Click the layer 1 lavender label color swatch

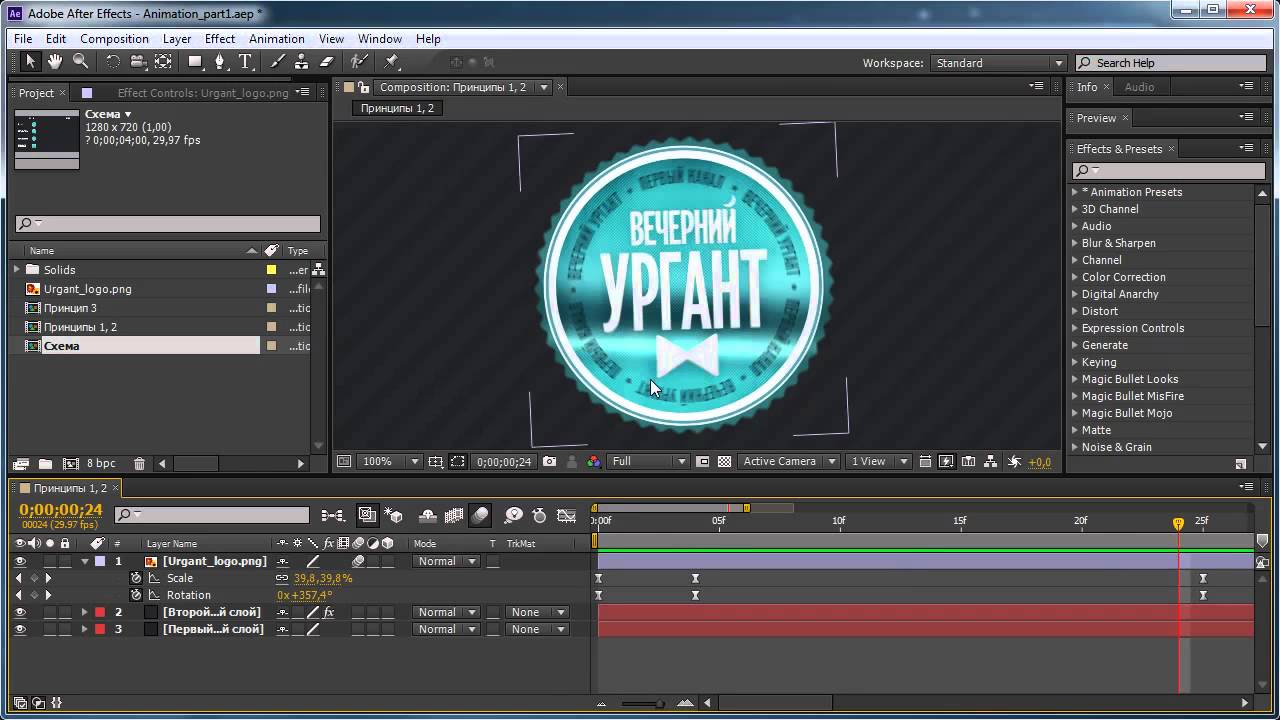[x=99, y=562]
